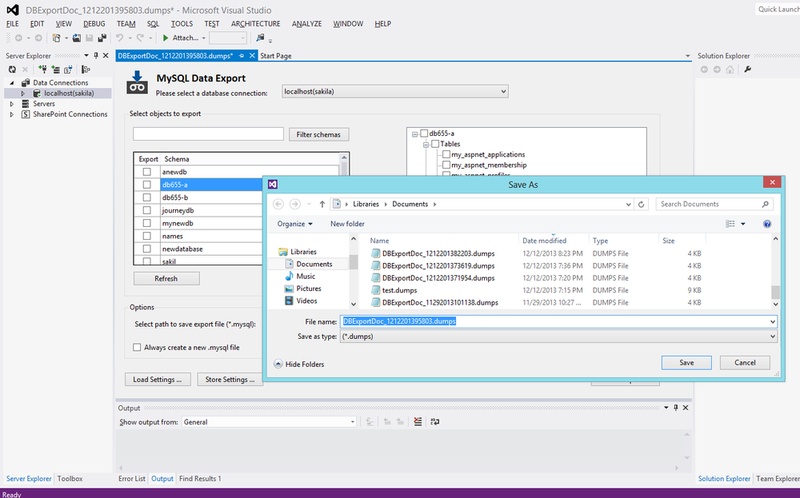Switch to the Error List tab
800x498 pixels.
click(132, 479)
